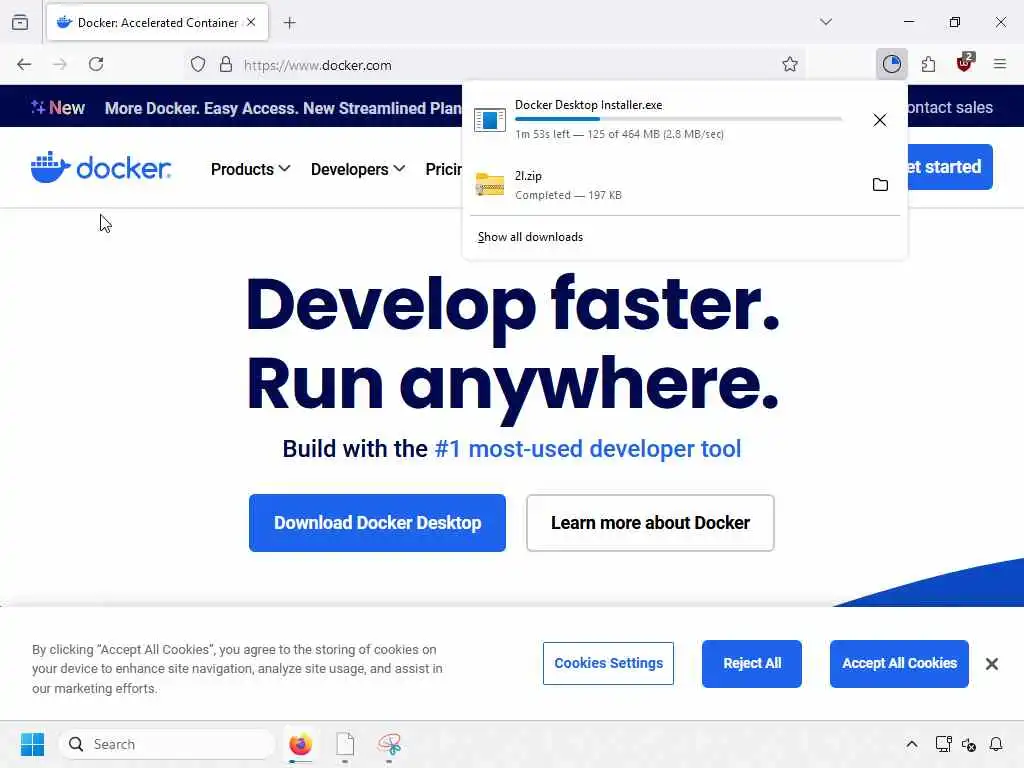Click Firefox icon in taskbar
The height and width of the screenshot is (768, 1024).
point(300,744)
